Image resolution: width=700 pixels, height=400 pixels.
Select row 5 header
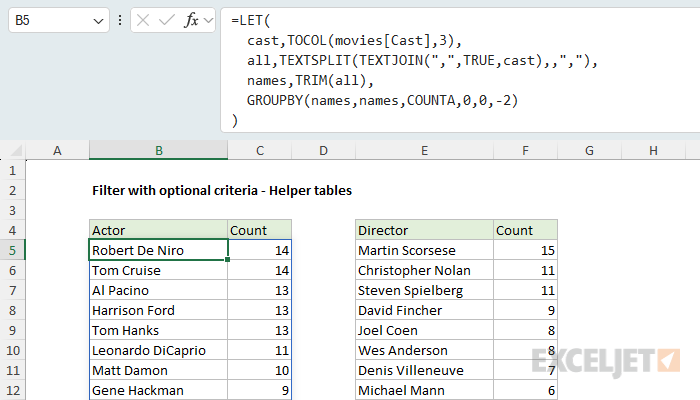[12, 250]
